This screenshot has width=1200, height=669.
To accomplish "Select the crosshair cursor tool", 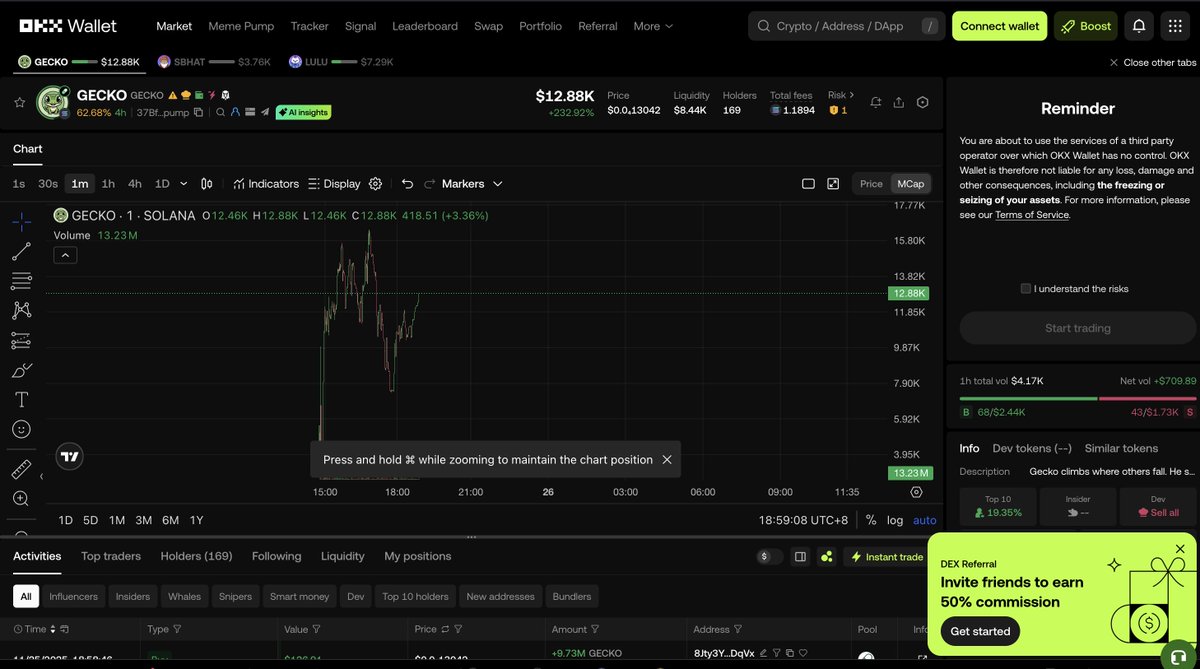I will coord(21,221).
